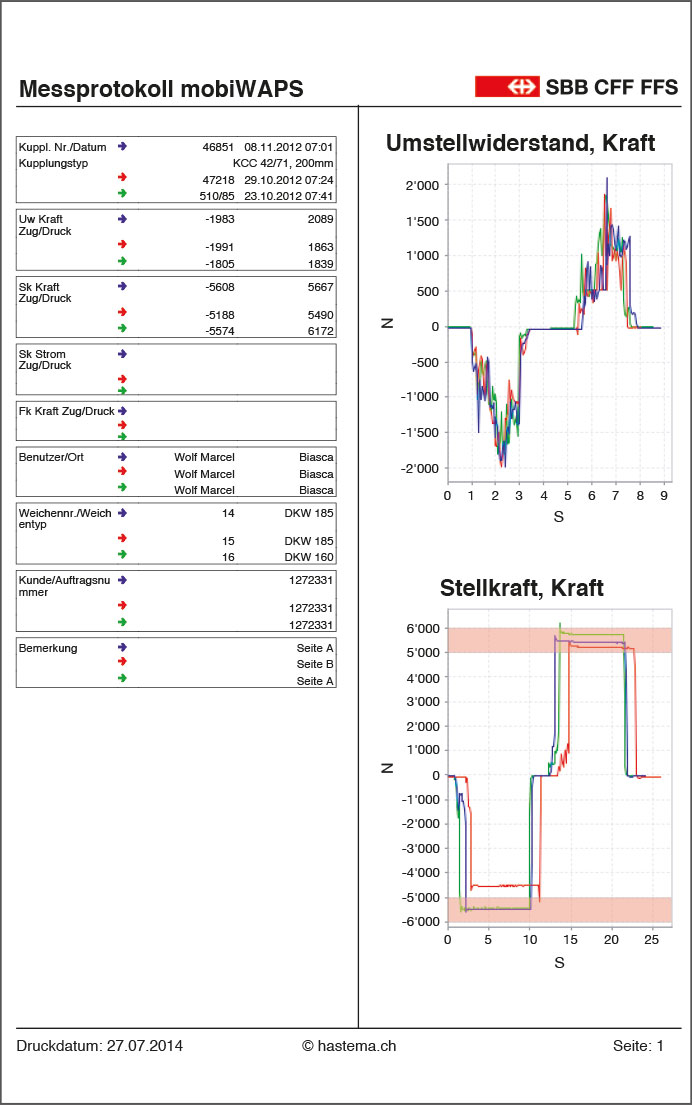Pick the blue arrow in Sk Strom Zug/Druck
692x1105 pixels.
[x=122, y=354]
